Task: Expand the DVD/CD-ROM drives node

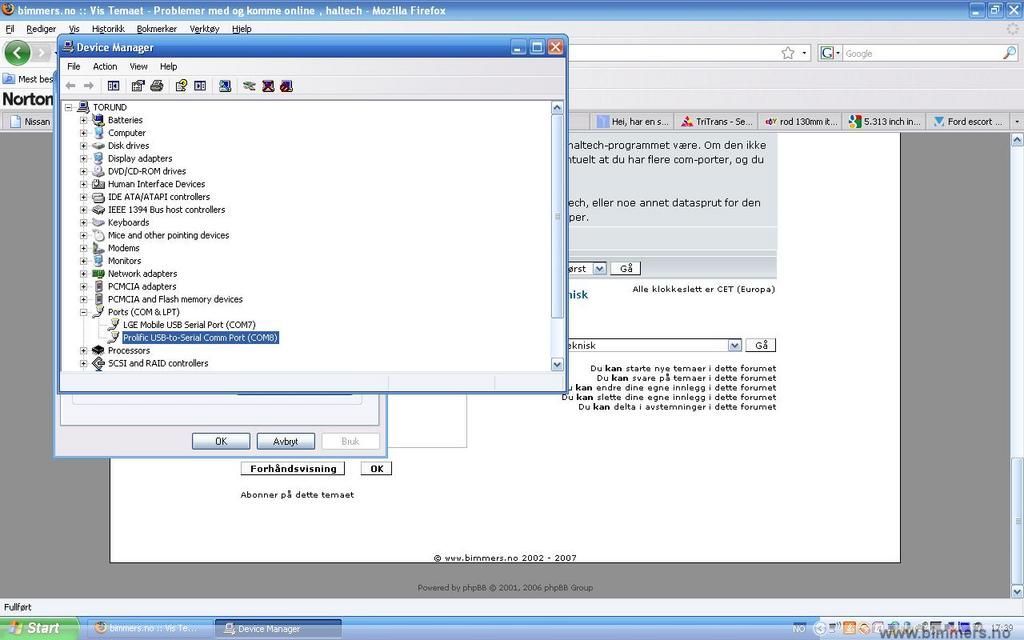Action: click(x=84, y=171)
